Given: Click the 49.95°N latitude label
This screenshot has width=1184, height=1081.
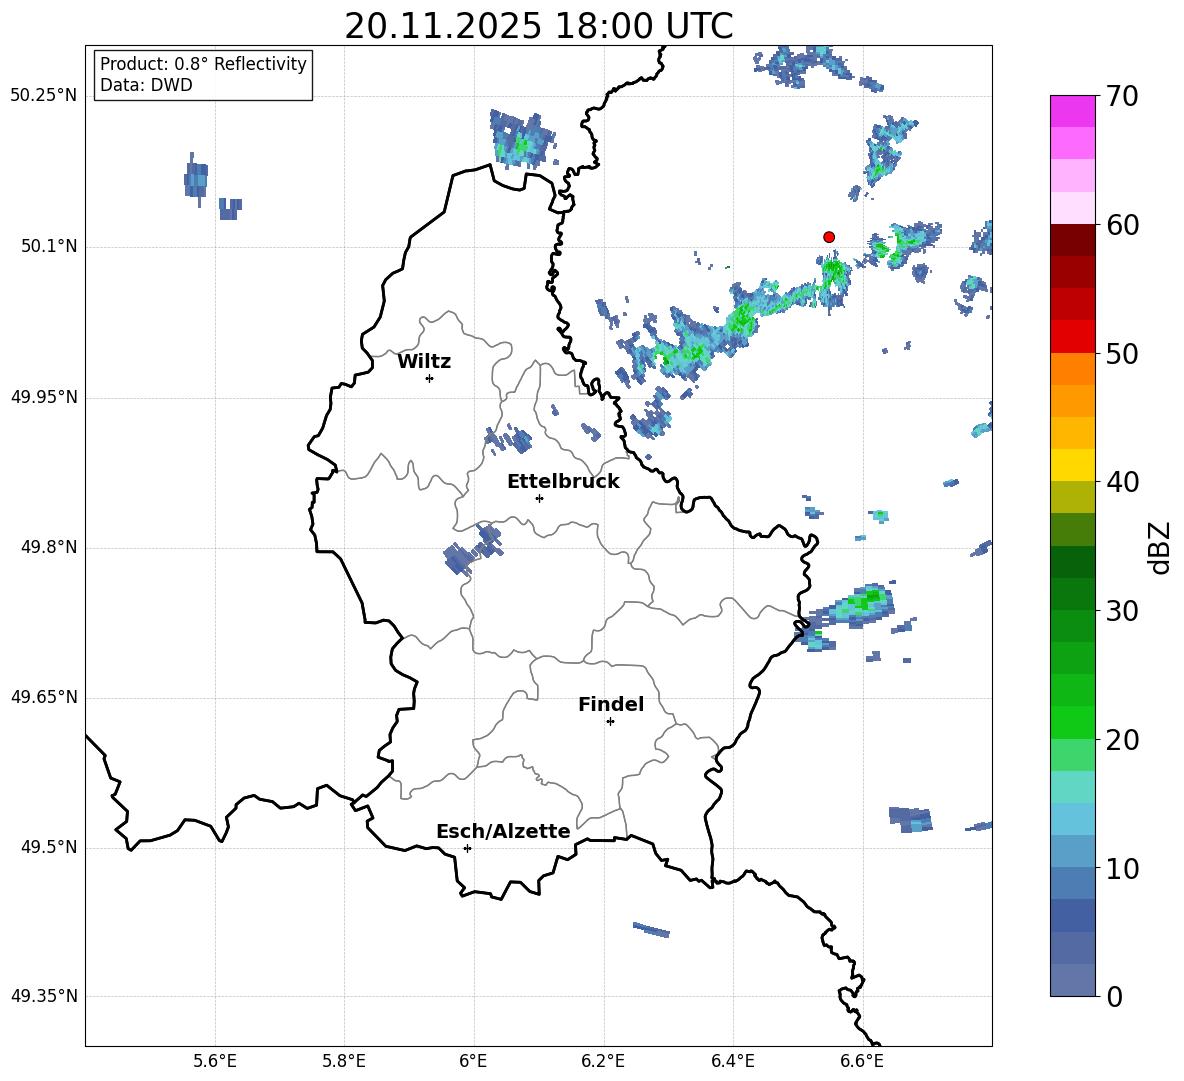Looking at the screenshot, I should [43, 397].
